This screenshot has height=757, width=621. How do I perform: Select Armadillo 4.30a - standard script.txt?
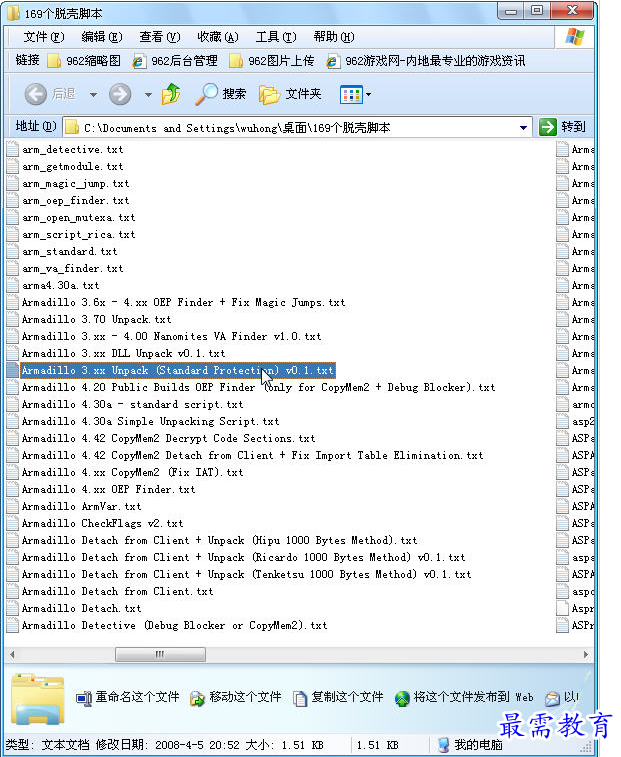[132, 405]
